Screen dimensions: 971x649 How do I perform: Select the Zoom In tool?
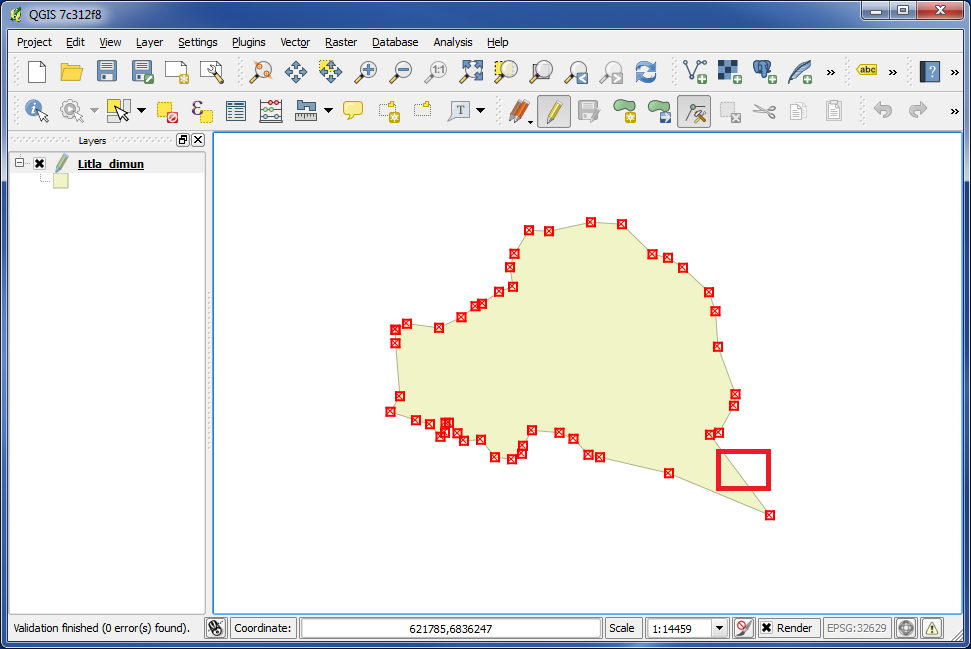pyautogui.click(x=366, y=72)
